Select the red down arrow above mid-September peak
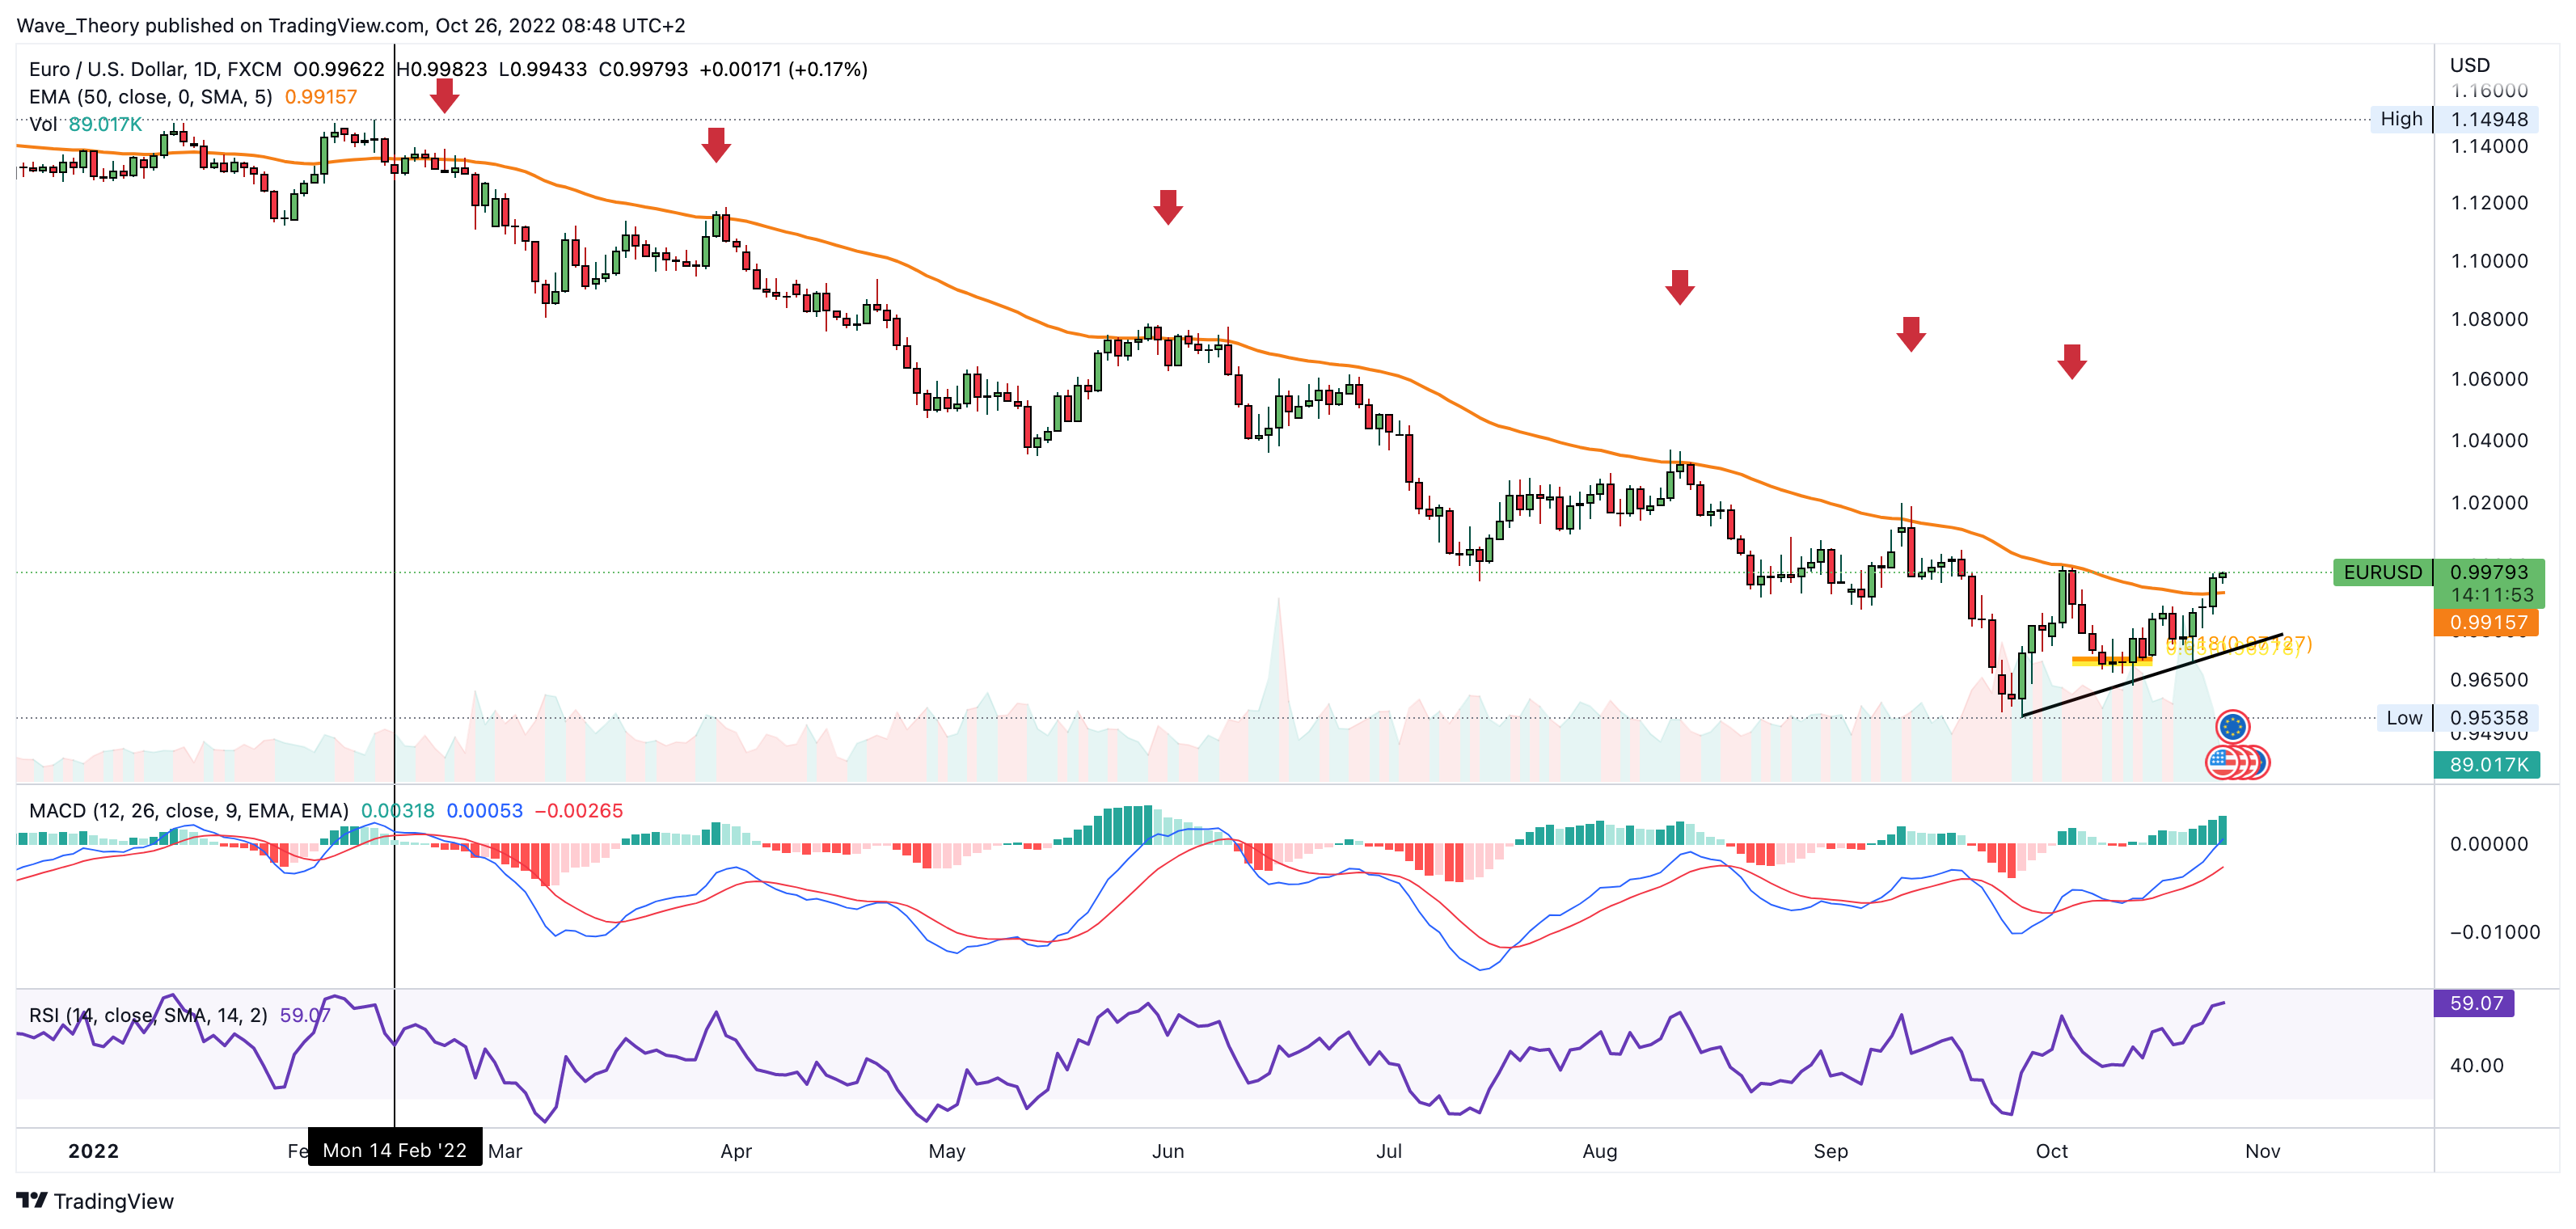Screen dimensions: 2576x1229 point(1911,334)
